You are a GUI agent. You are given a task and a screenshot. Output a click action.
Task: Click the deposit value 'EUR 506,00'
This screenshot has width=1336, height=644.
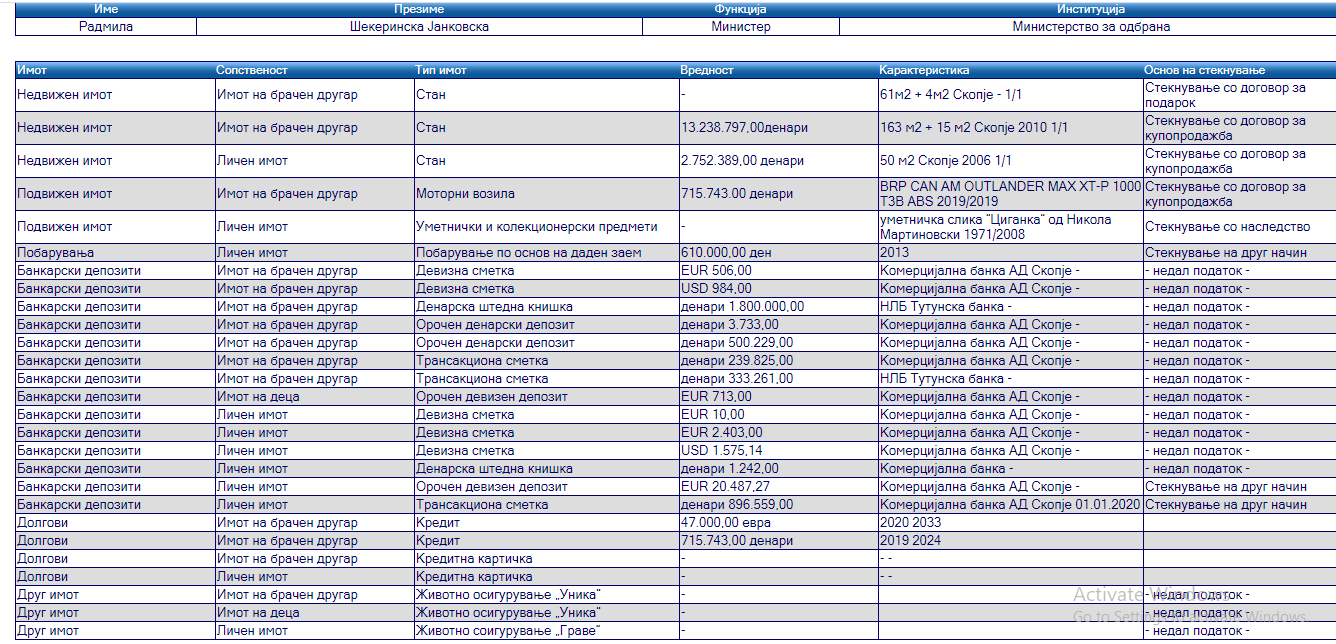pyautogui.click(x=716, y=271)
